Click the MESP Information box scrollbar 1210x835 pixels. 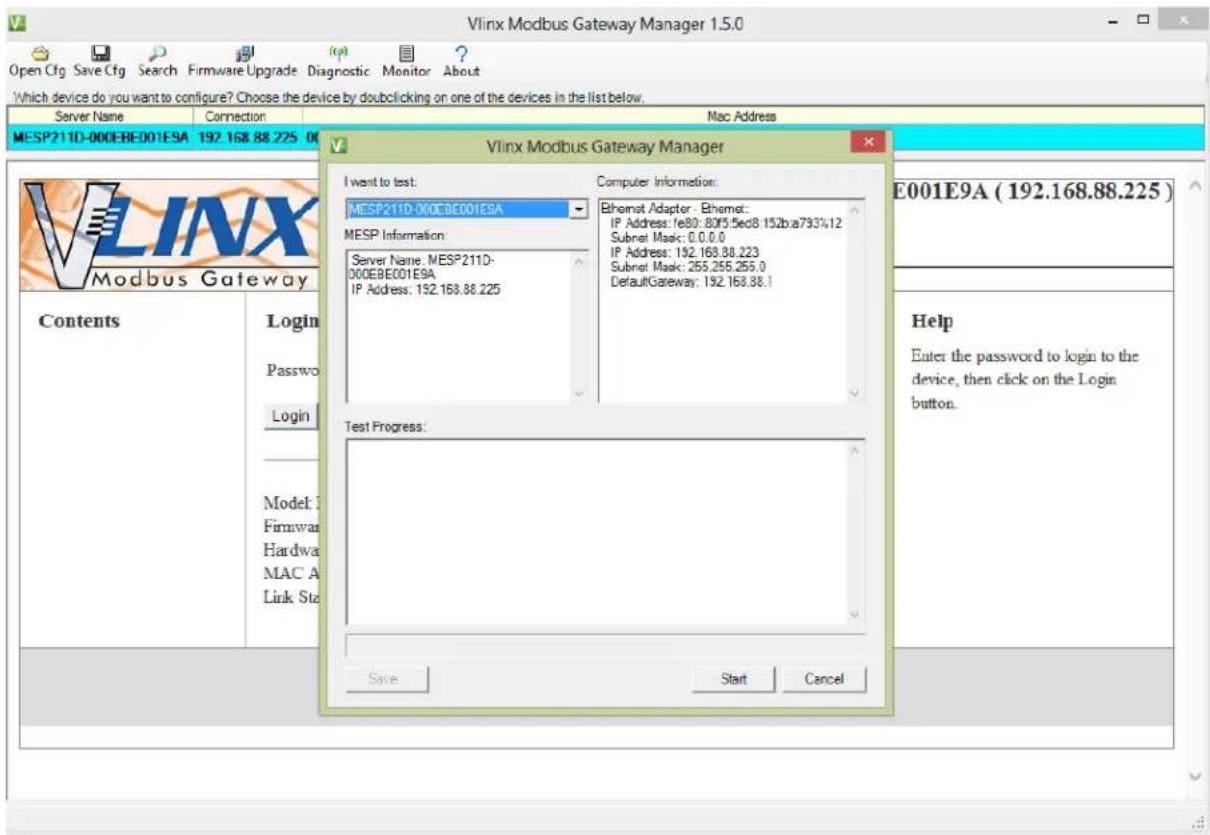click(579, 326)
